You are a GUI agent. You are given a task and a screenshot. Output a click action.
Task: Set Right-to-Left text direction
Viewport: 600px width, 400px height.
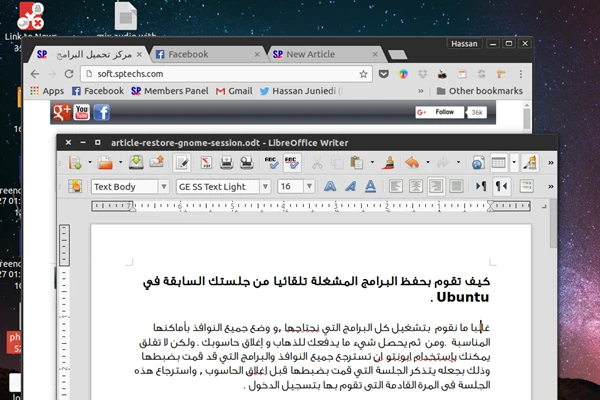(x=501, y=186)
